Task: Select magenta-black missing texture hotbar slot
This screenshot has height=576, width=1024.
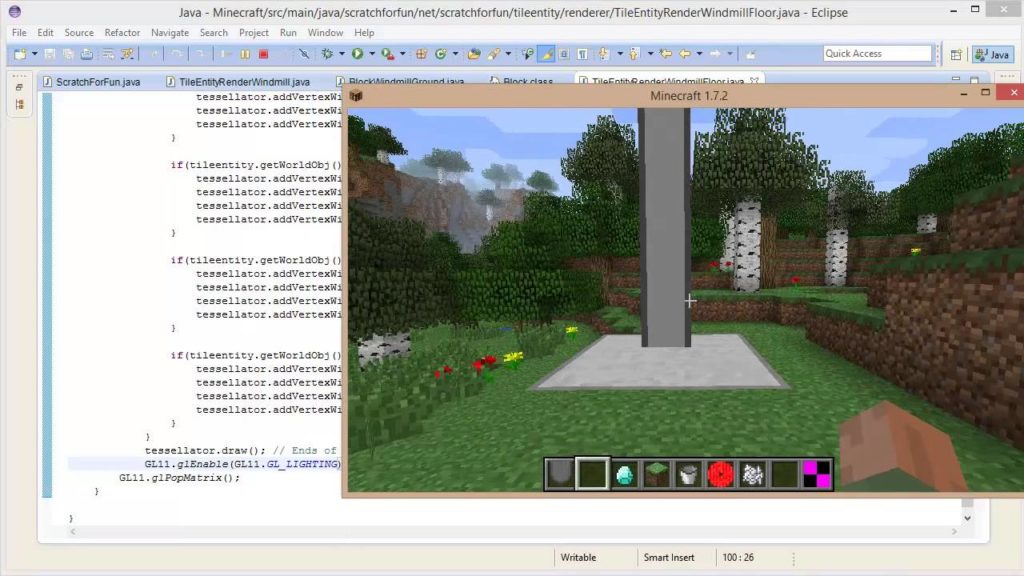Action: [816, 475]
